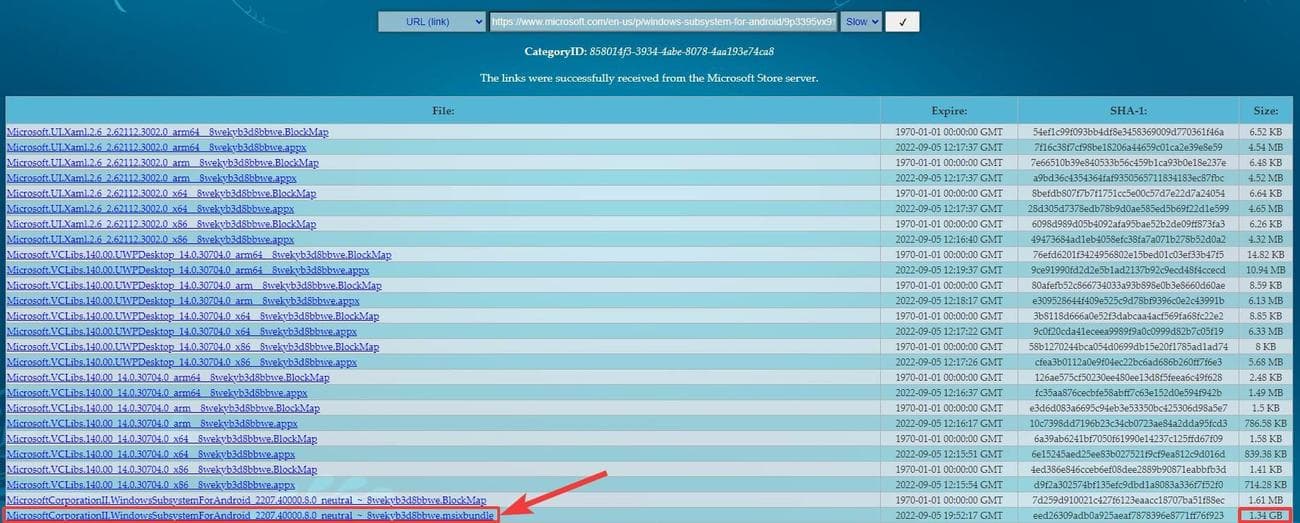Click Microsoft.UI.Xaml.2.6 arm64 BlockMap link

click(x=167, y=132)
